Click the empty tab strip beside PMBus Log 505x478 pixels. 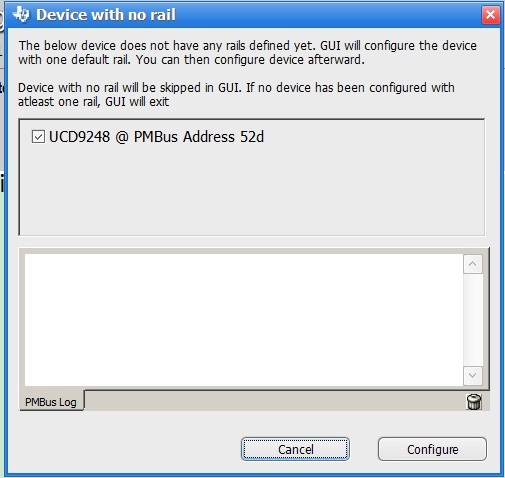tap(275, 401)
